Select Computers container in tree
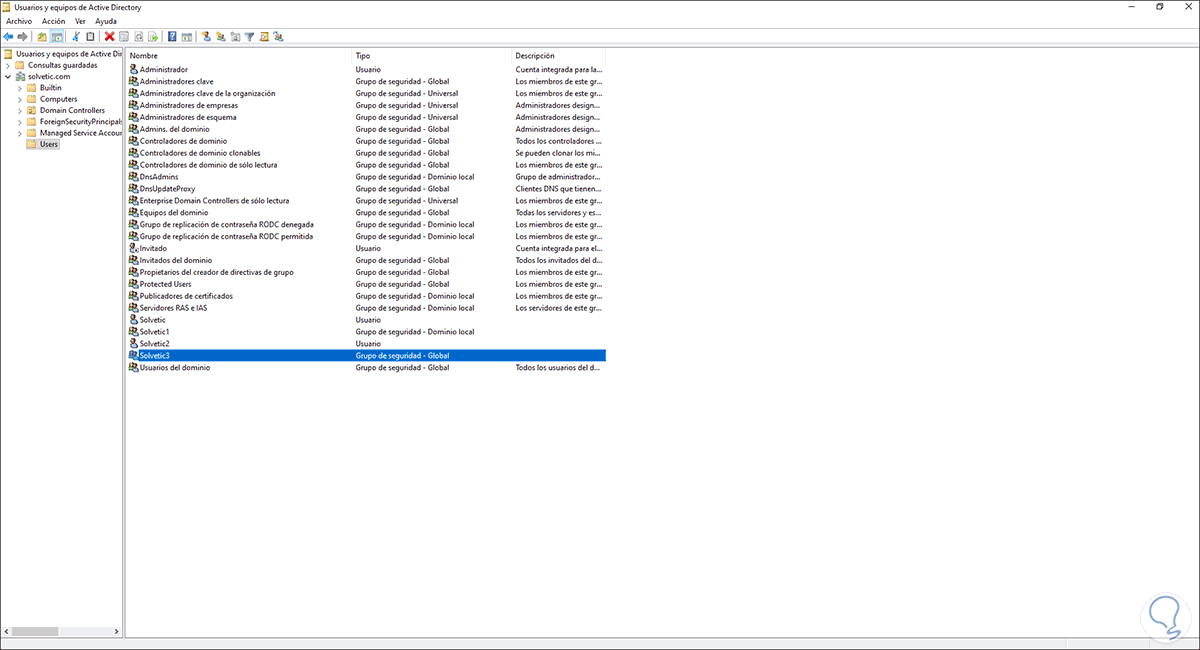Screen dimensions: 1200x650 (58, 99)
